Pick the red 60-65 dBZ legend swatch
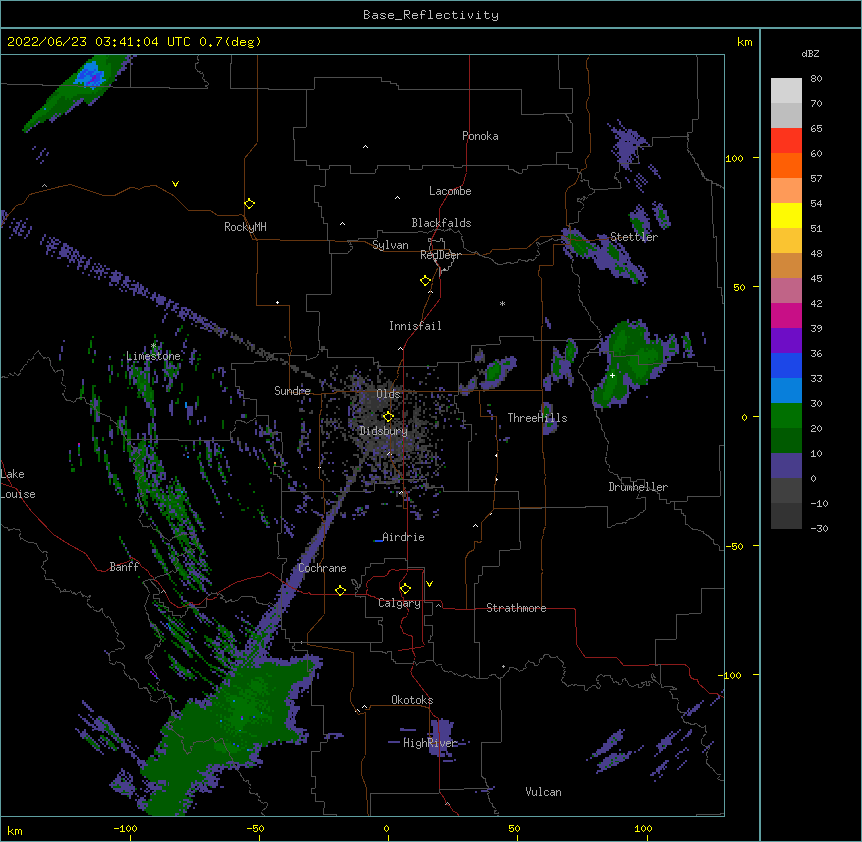 click(x=786, y=141)
